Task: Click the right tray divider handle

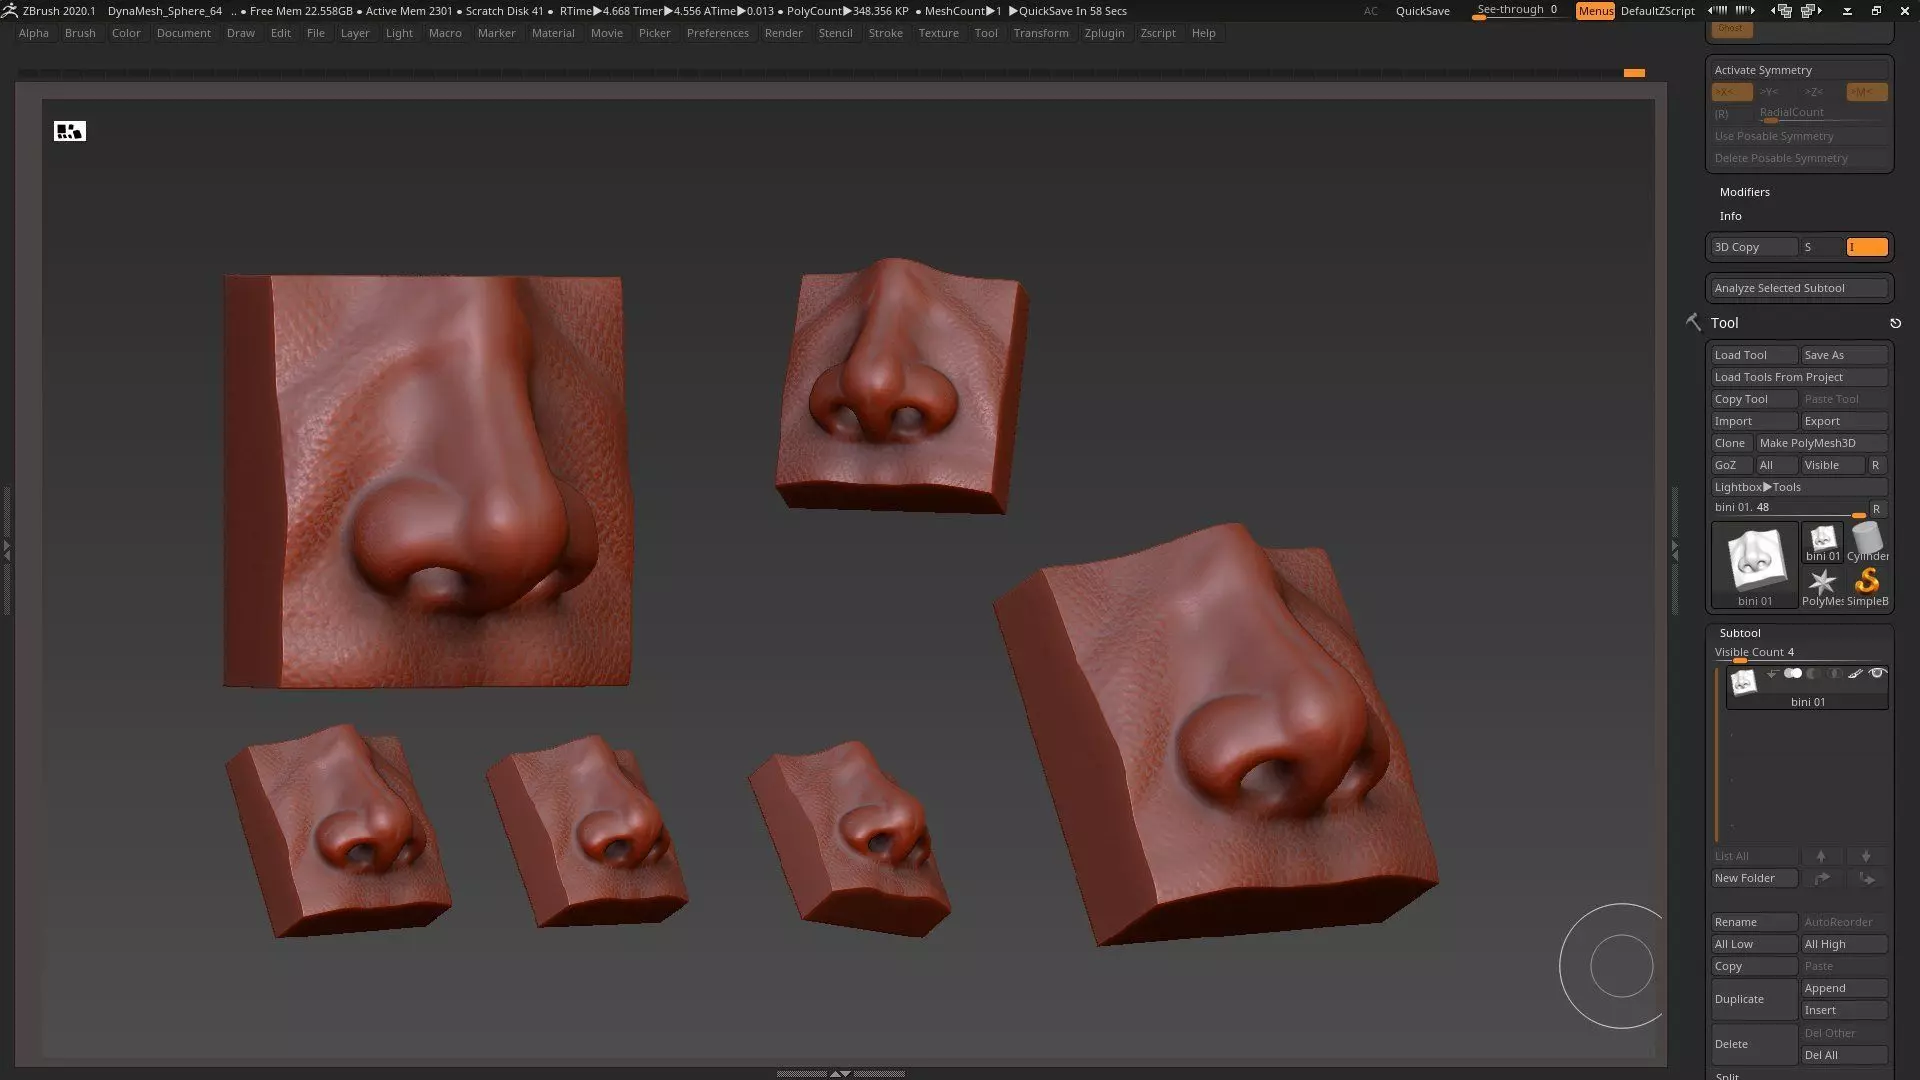Action: pos(1675,550)
